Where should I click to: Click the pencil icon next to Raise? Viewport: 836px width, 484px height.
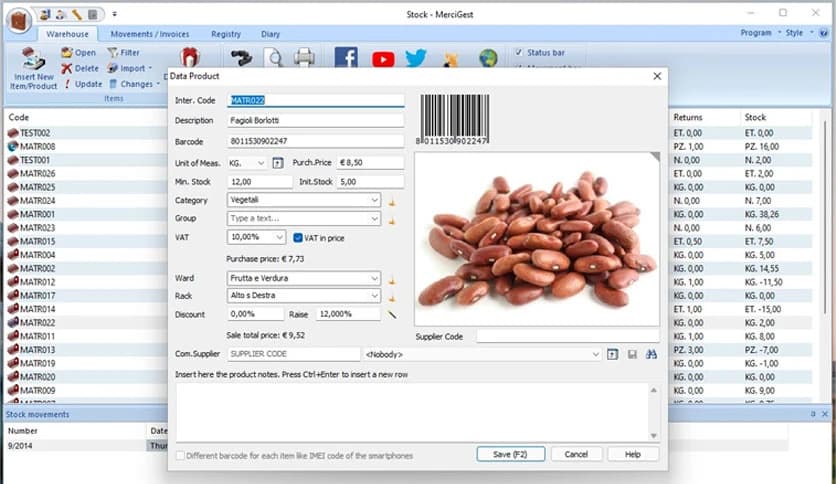click(393, 314)
